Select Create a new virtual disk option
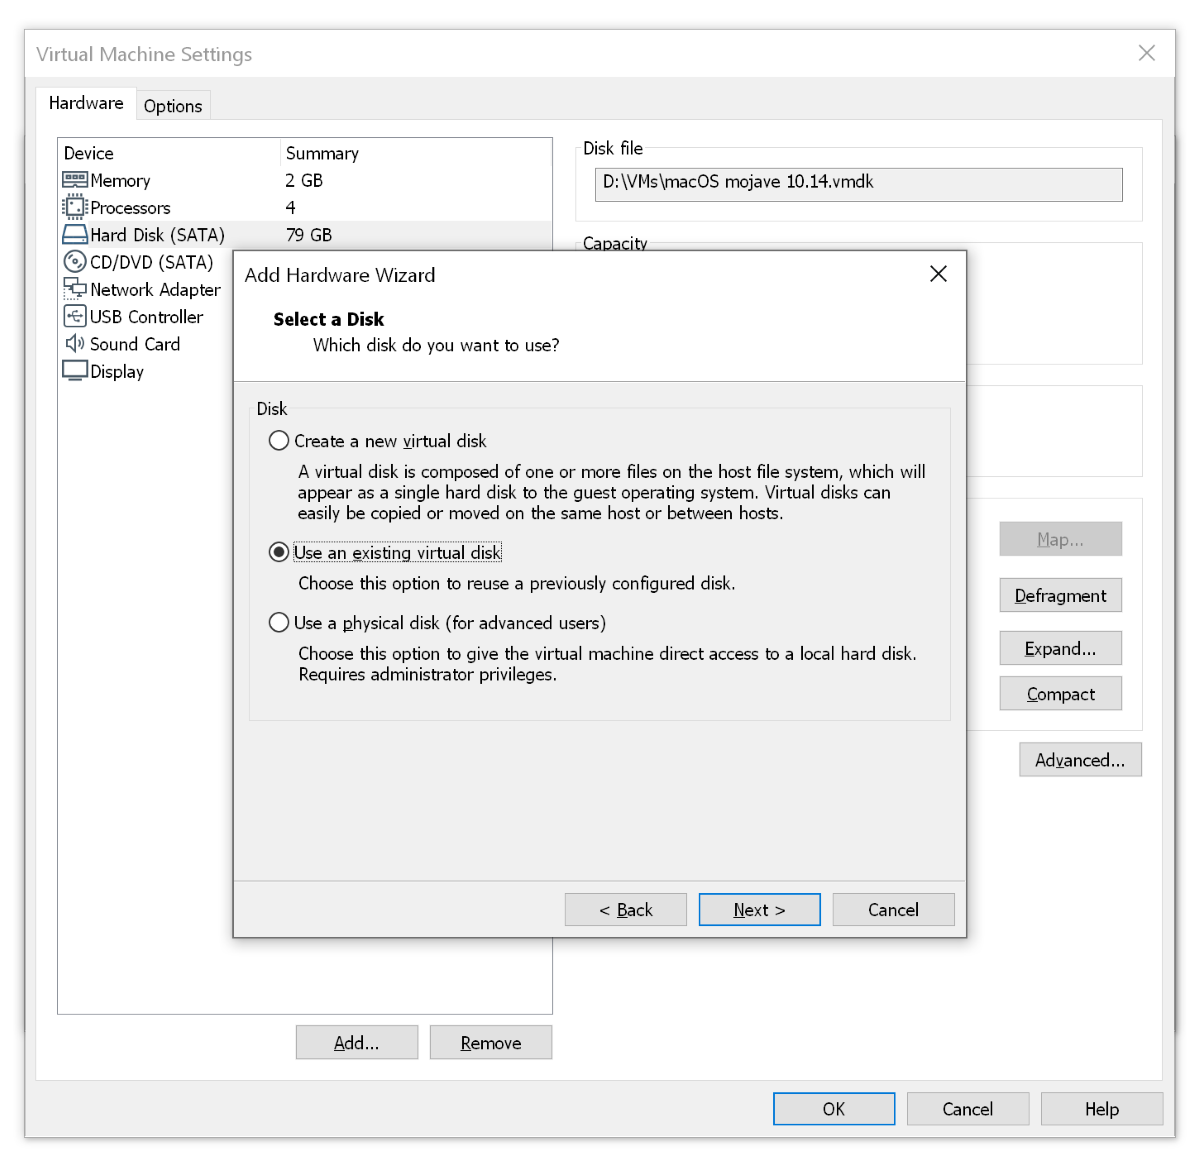 (x=279, y=441)
